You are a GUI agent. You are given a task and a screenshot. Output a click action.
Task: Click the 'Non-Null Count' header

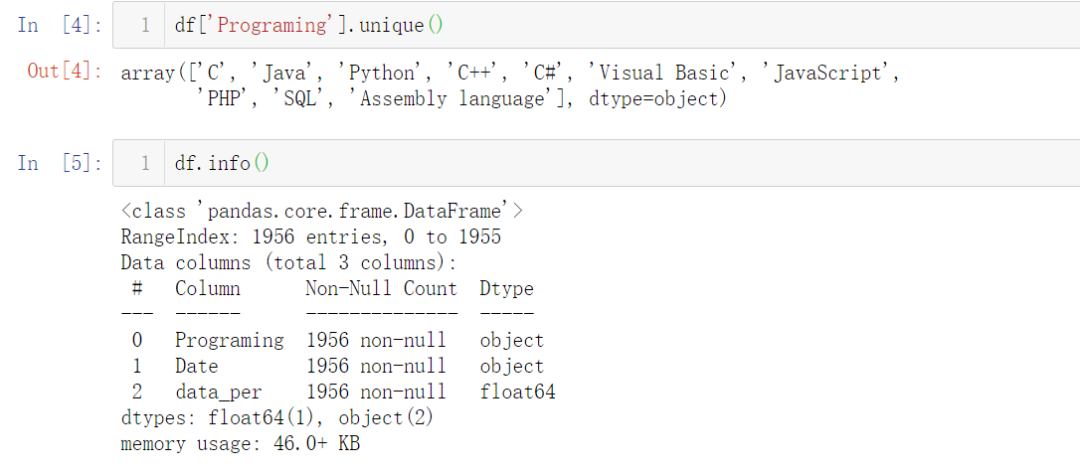point(381,289)
